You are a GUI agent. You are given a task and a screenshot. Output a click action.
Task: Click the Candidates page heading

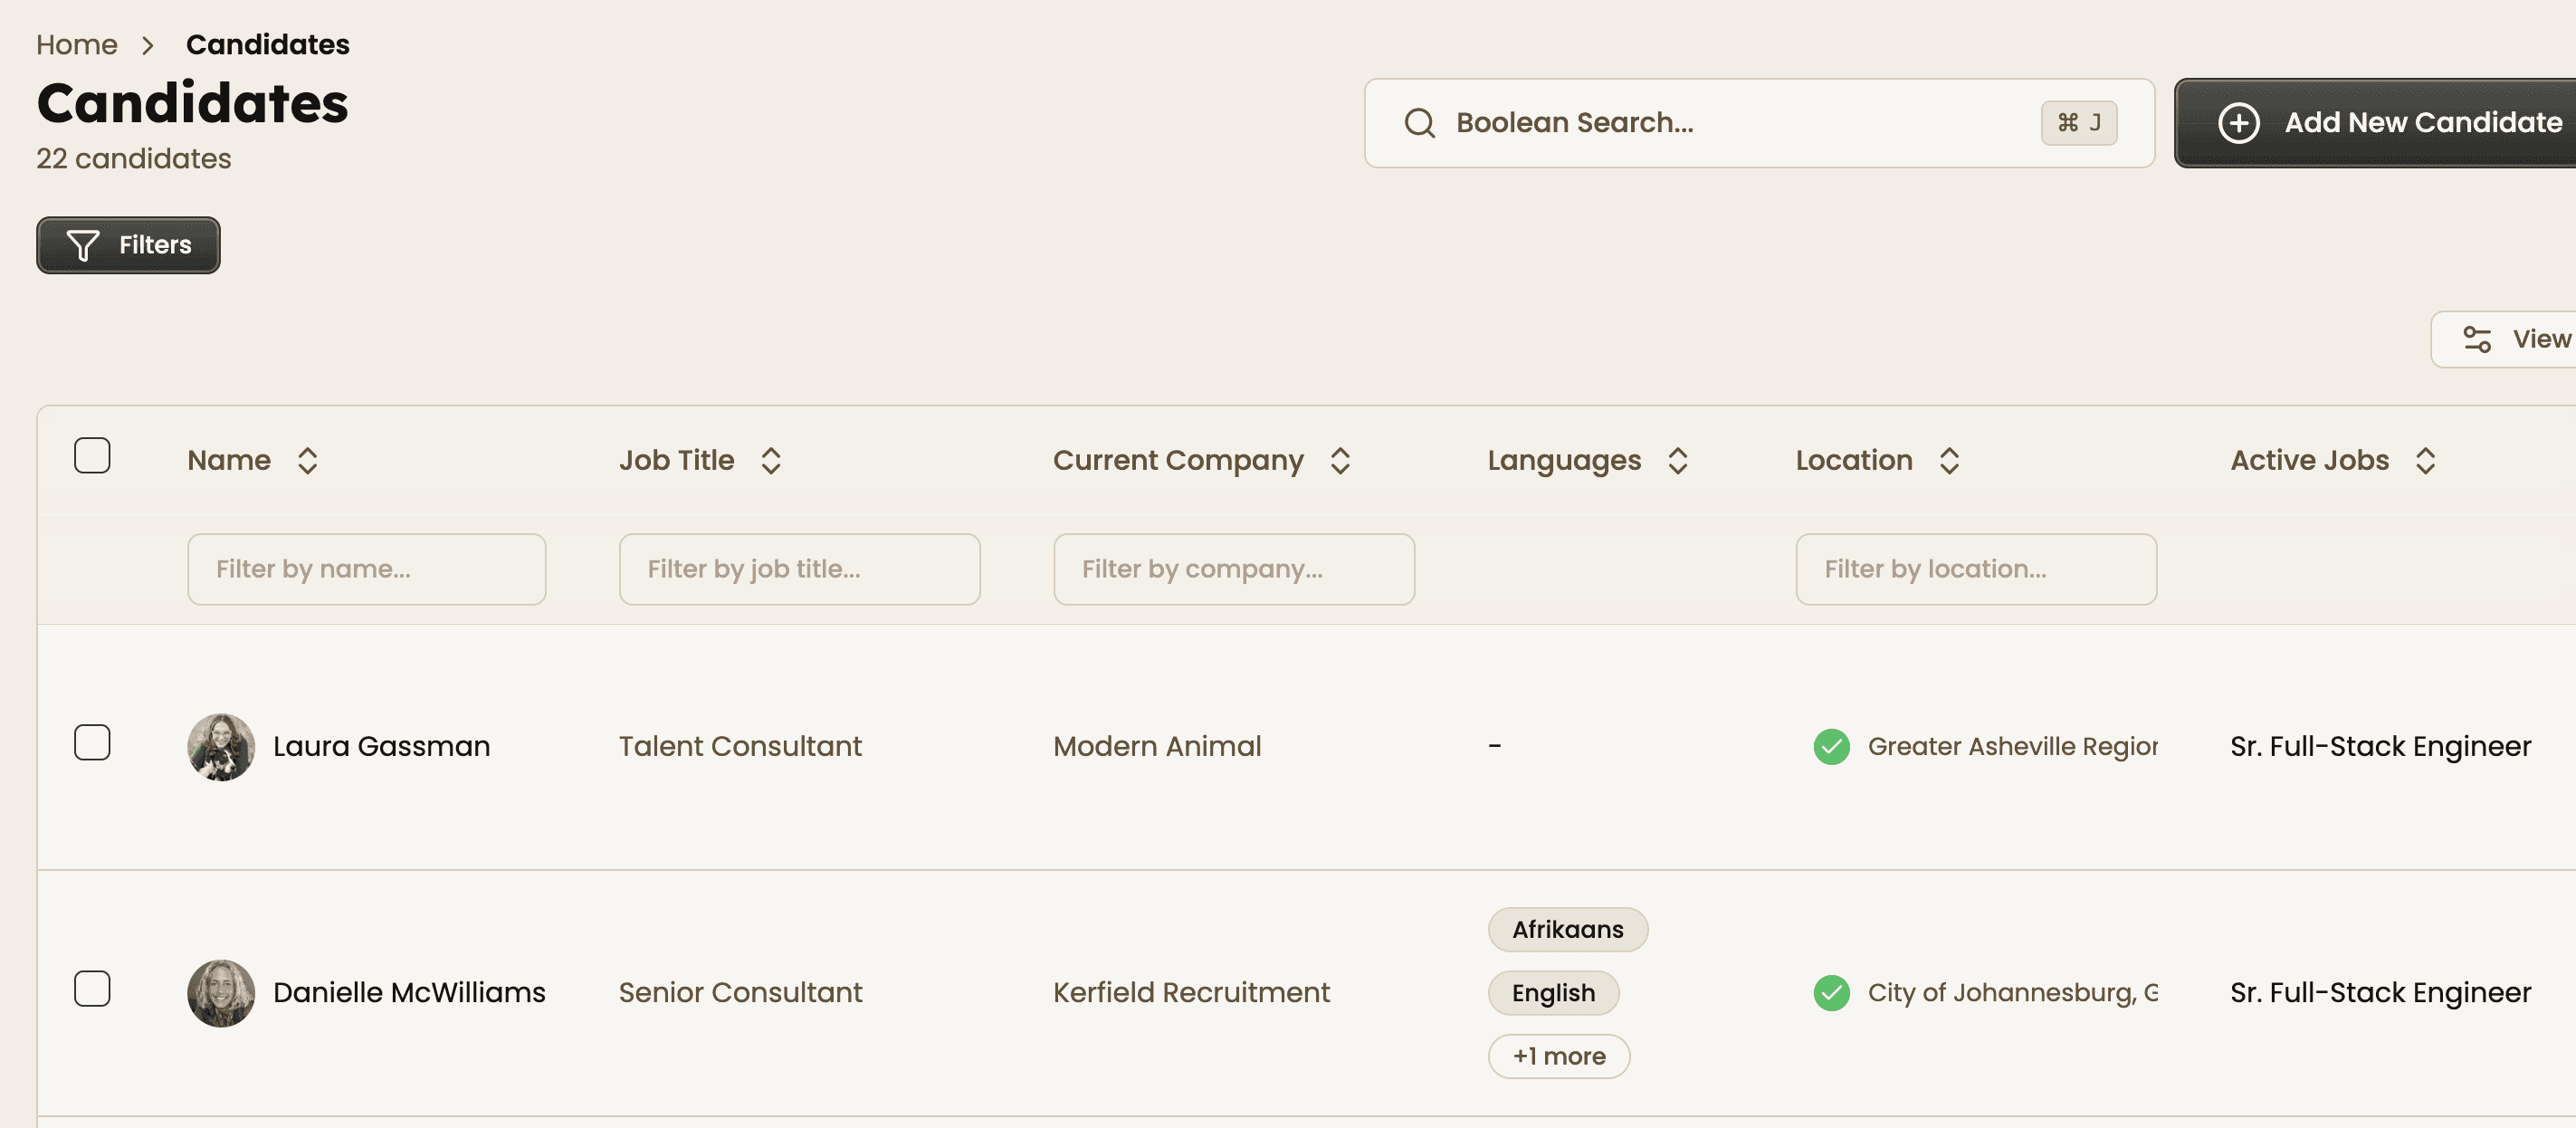click(x=193, y=103)
